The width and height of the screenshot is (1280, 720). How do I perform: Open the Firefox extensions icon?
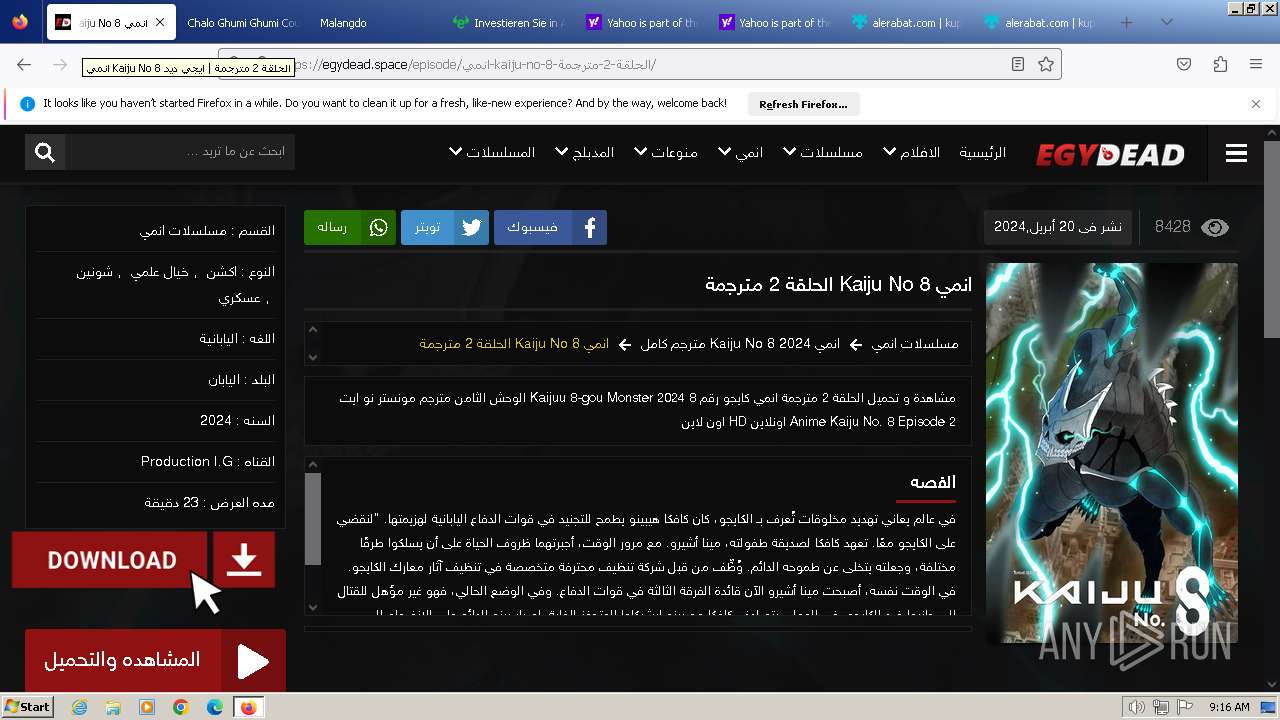pyautogui.click(x=1220, y=64)
